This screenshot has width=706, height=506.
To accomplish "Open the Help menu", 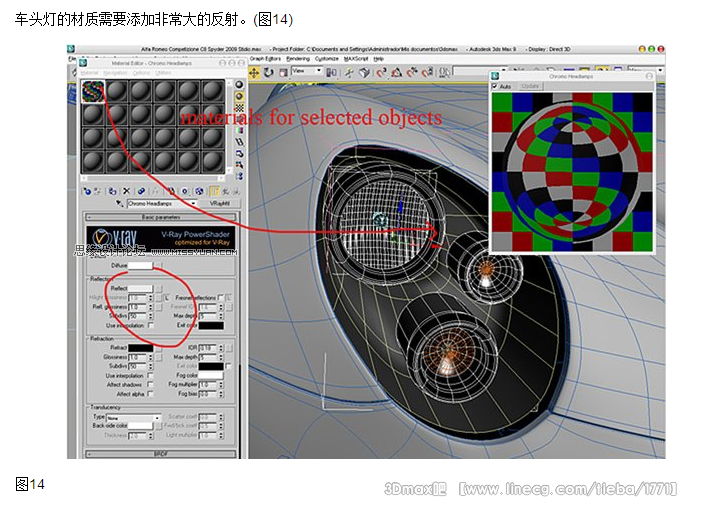I will 379,59.
